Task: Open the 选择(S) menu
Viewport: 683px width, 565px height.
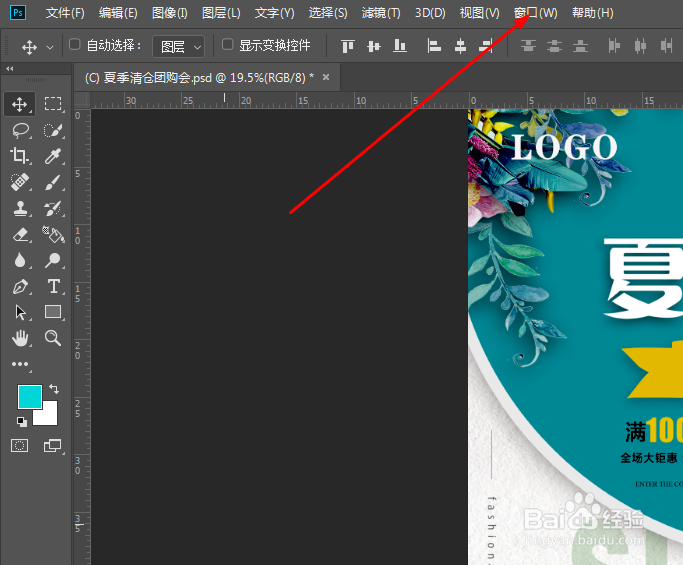Action: [328, 13]
